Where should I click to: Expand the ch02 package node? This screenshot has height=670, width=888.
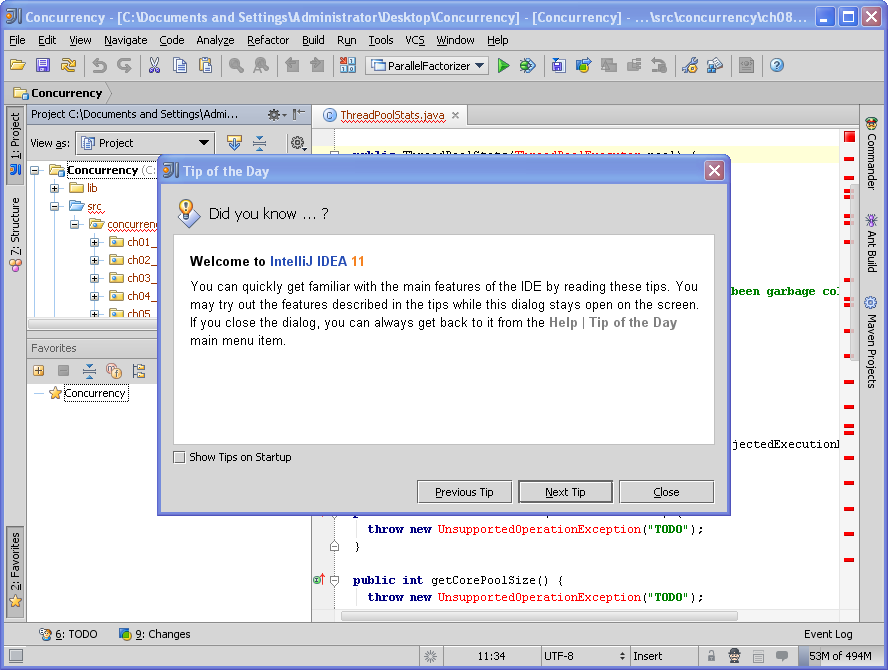[95, 261]
